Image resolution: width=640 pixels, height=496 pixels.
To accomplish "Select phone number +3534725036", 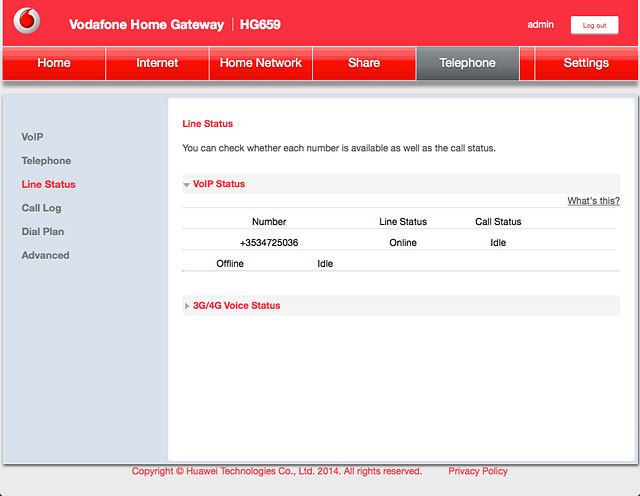I will click(x=269, y=242).
